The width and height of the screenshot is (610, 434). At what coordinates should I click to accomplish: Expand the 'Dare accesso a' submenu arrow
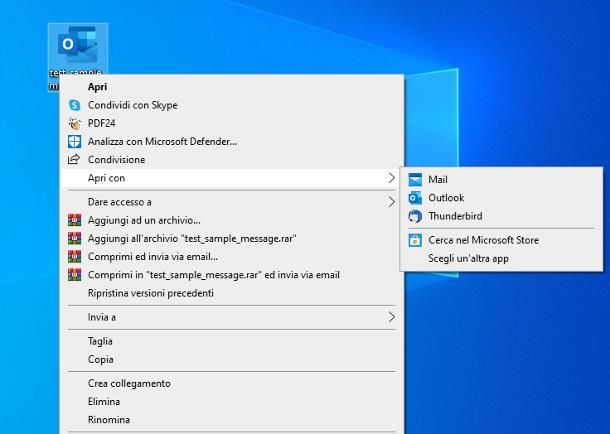(391, 202)
